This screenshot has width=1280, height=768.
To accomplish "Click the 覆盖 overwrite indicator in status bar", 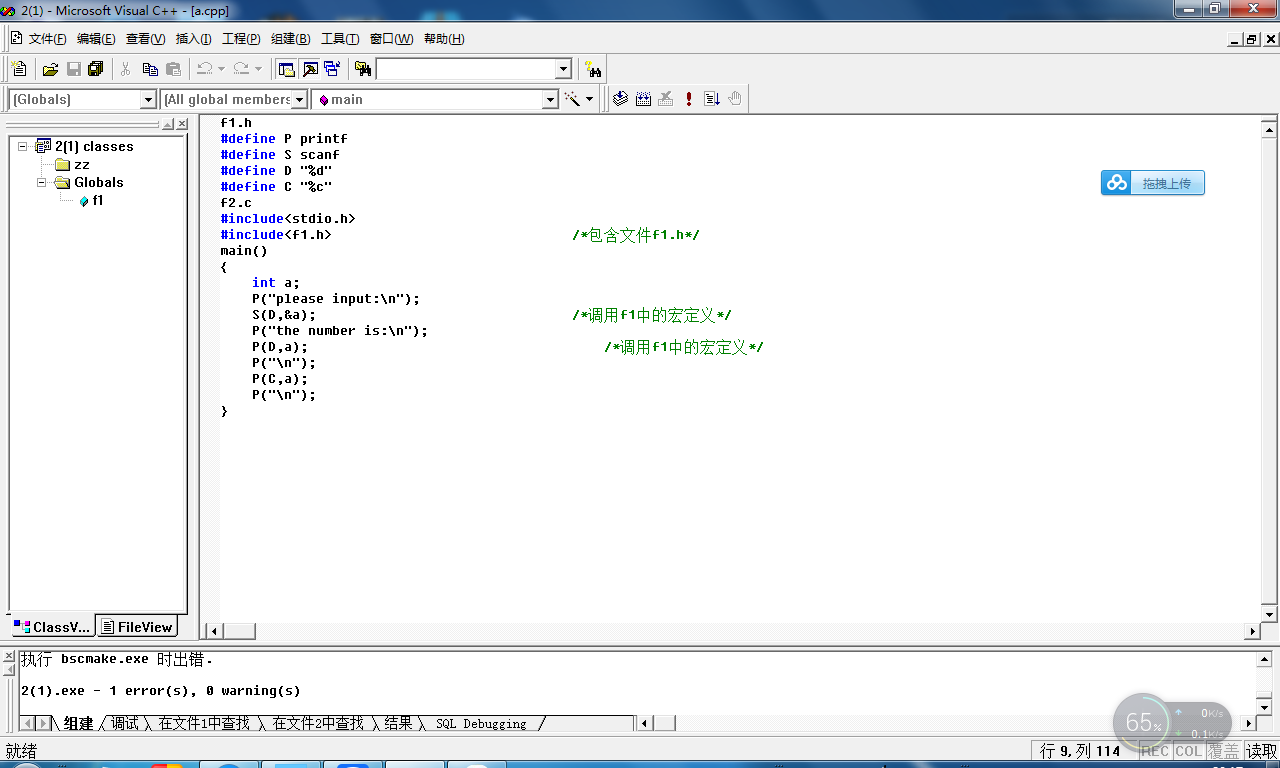I will click(x=1222, y=751).
